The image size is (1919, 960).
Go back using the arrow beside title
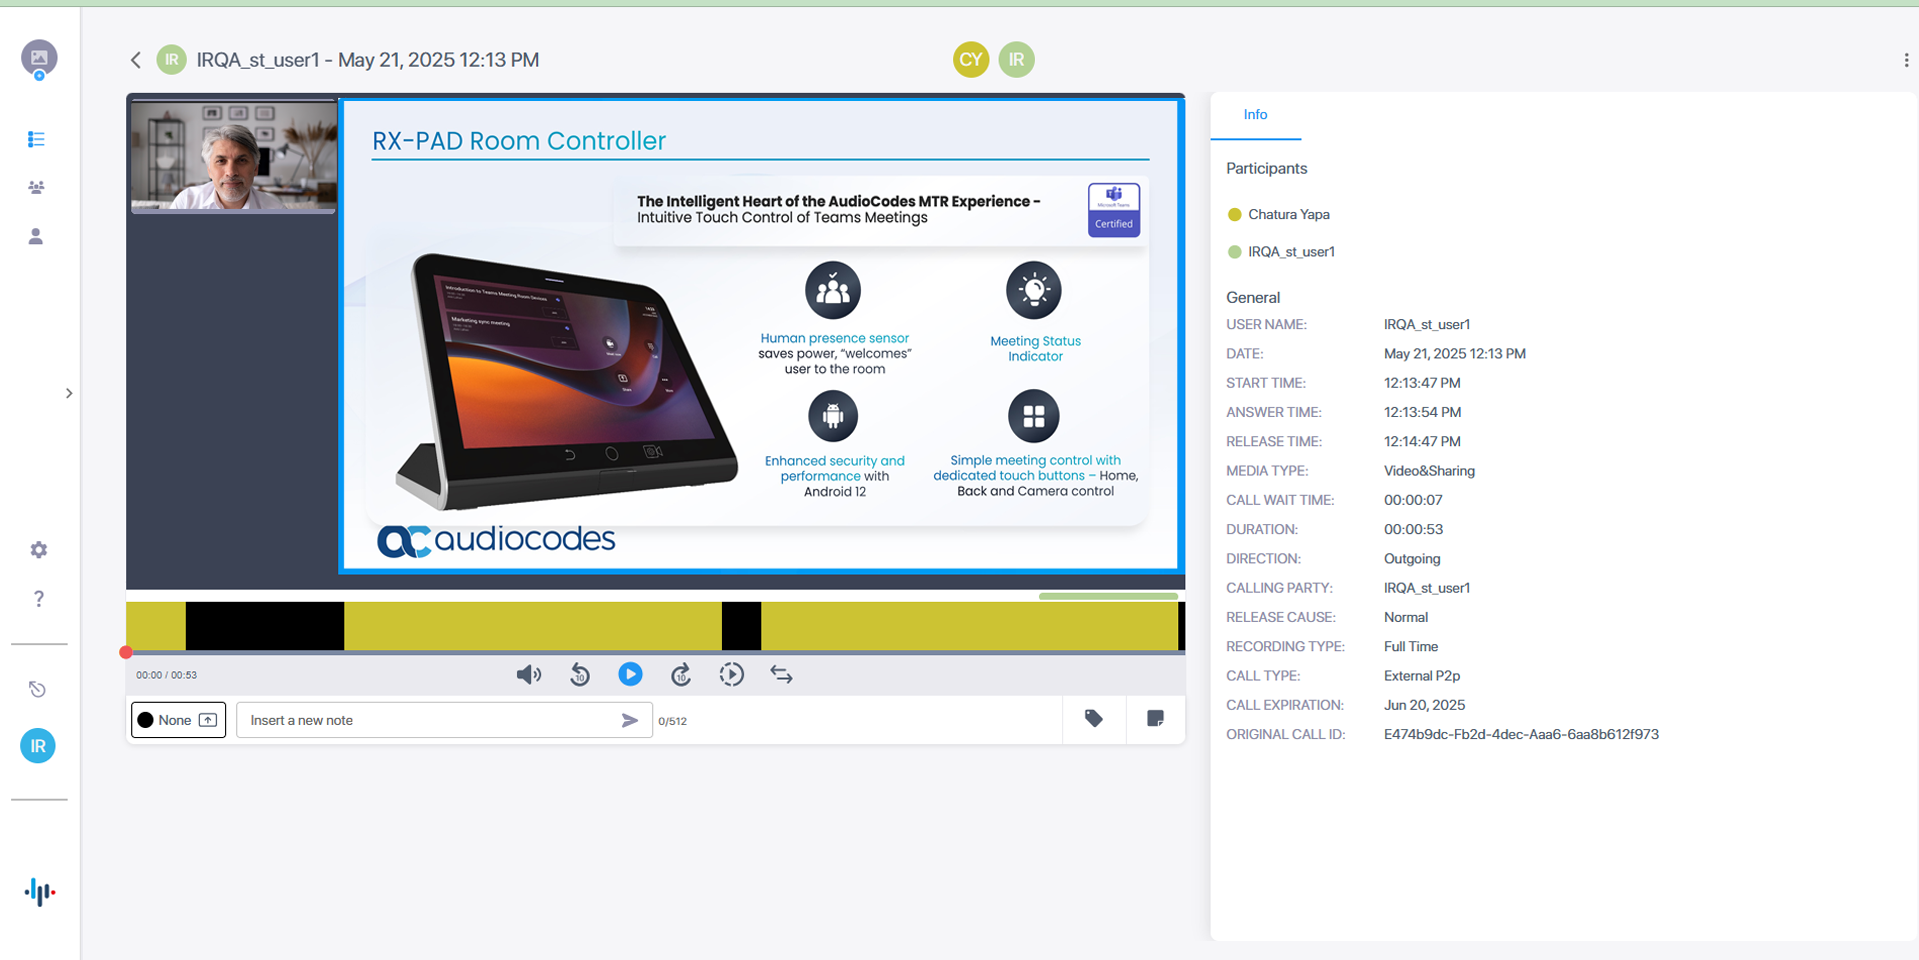coord(136,60)
